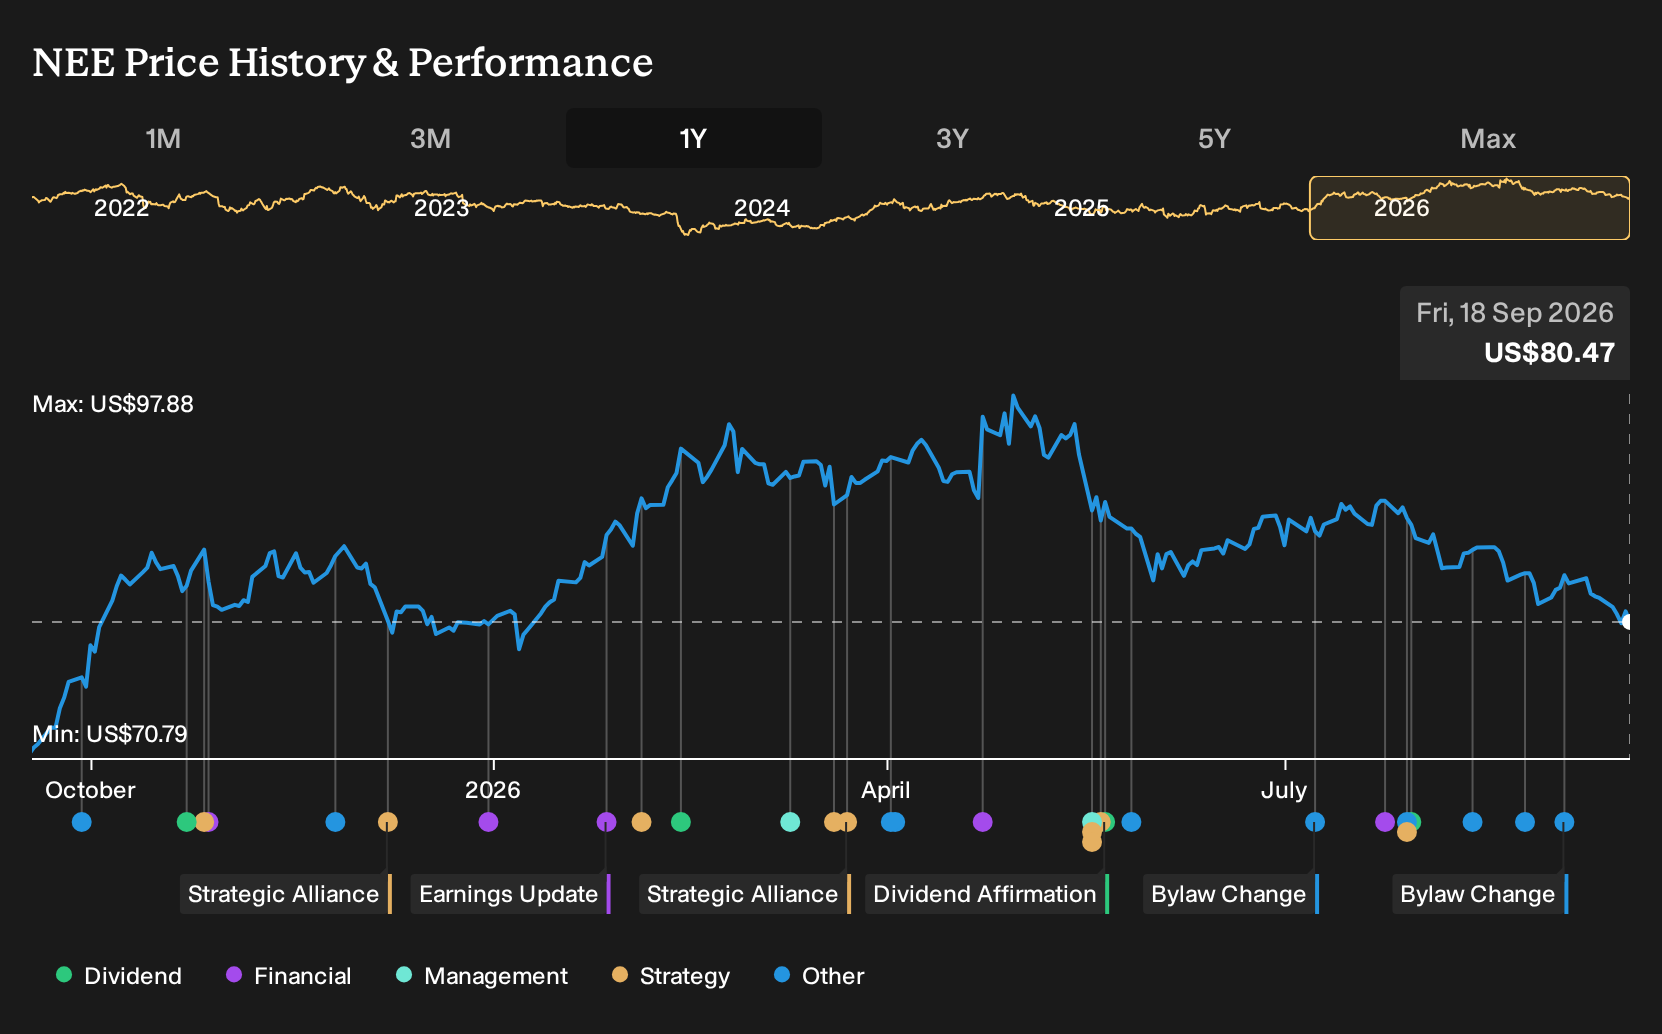This screenshot has width=1662, height=1034.
Task: Click the white current-price point ending the line
Action: 1627,622
